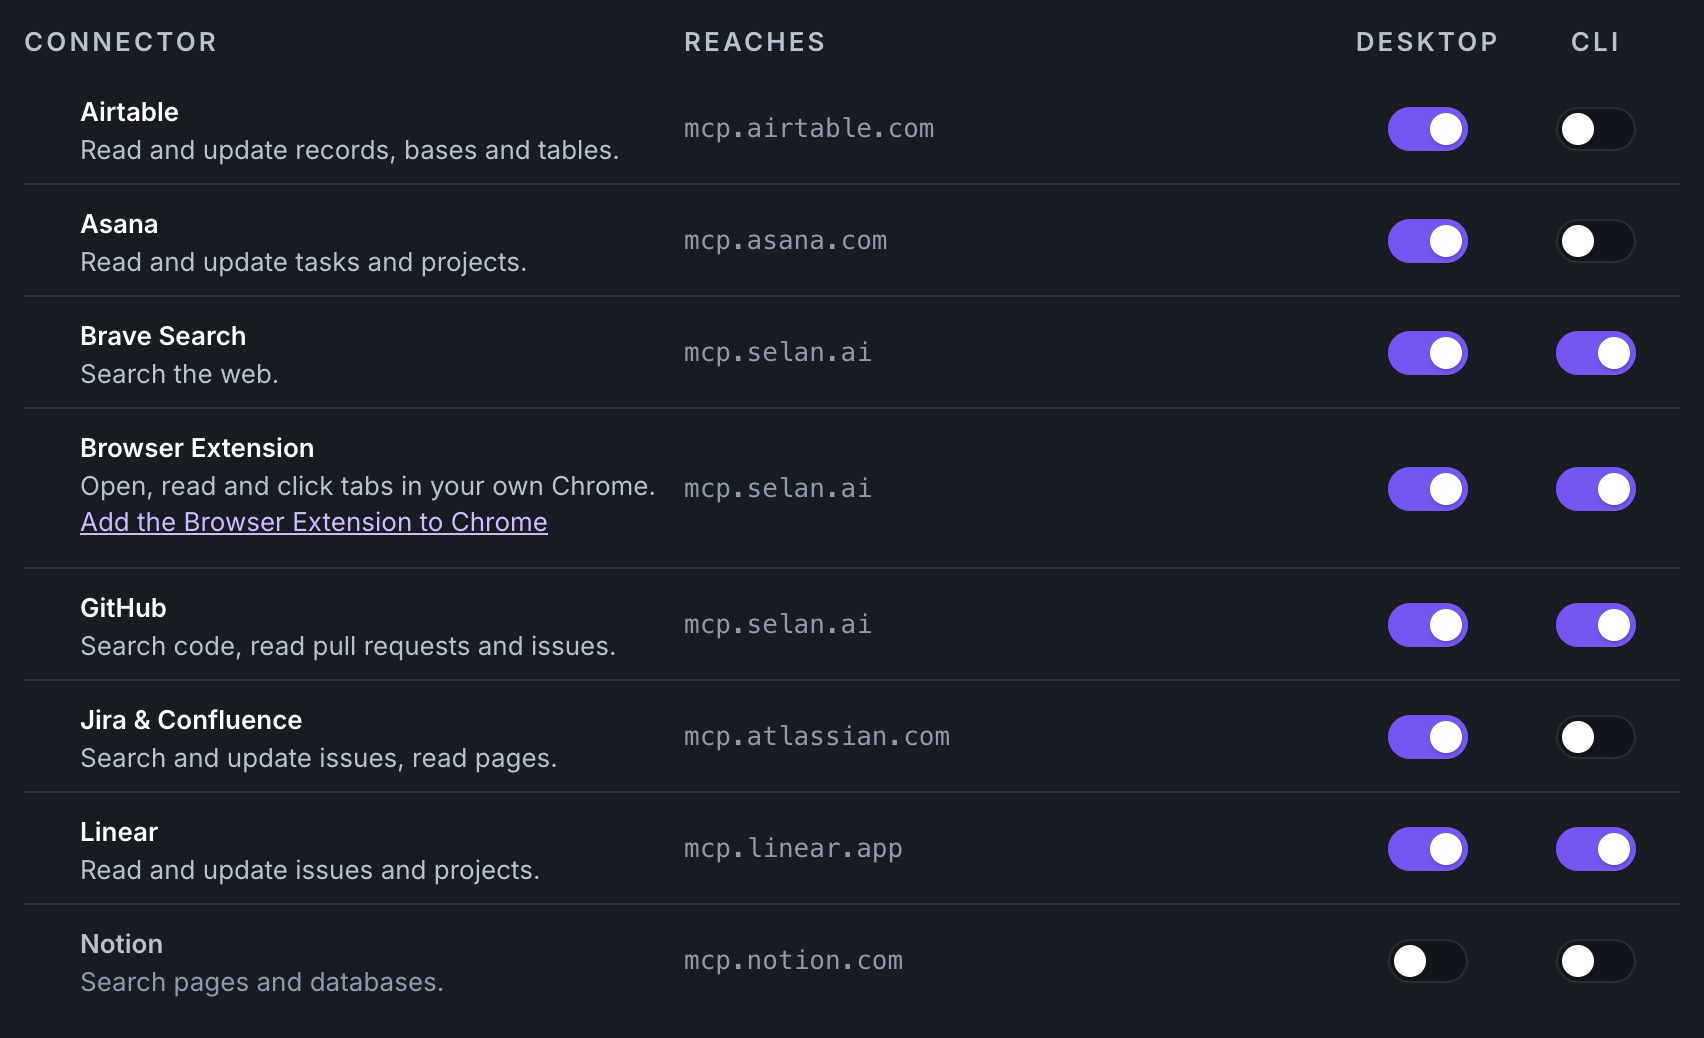Click 'Search pages and databases.' description
The width and height of the screenshot is (1704, 1038).
pos(262,982)
